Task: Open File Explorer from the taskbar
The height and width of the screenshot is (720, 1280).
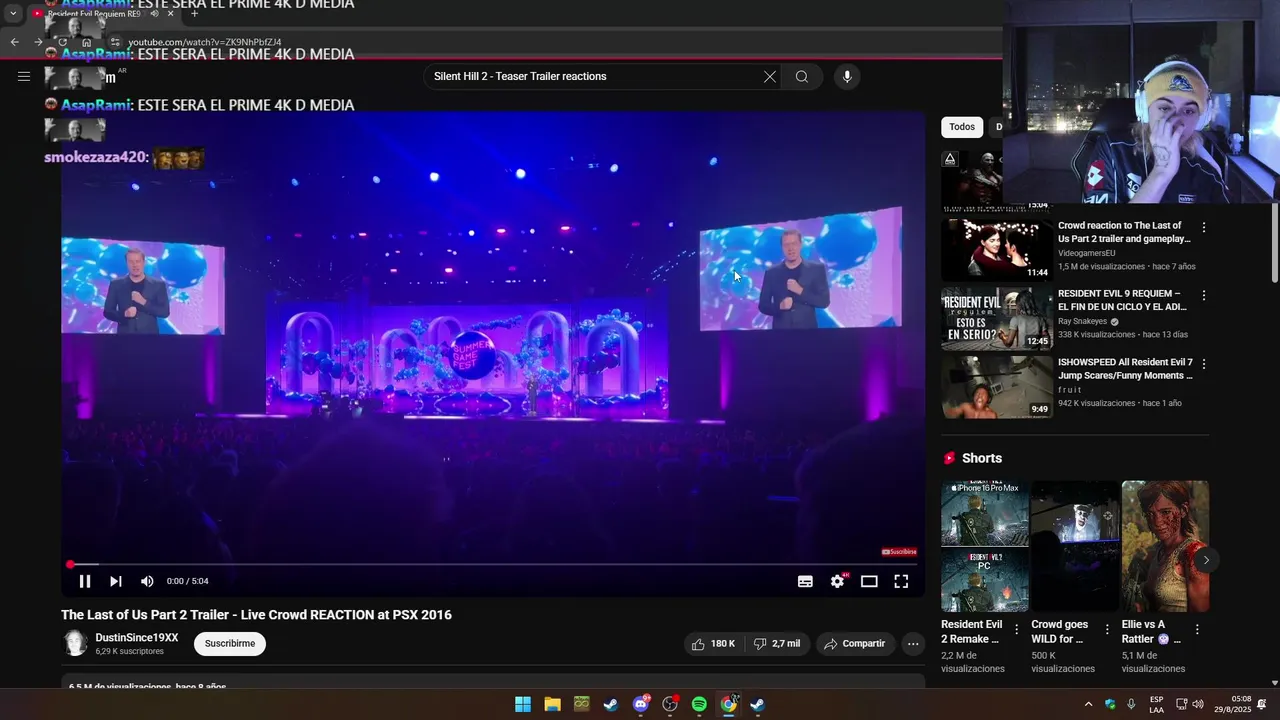Action: tap(552, 704)
